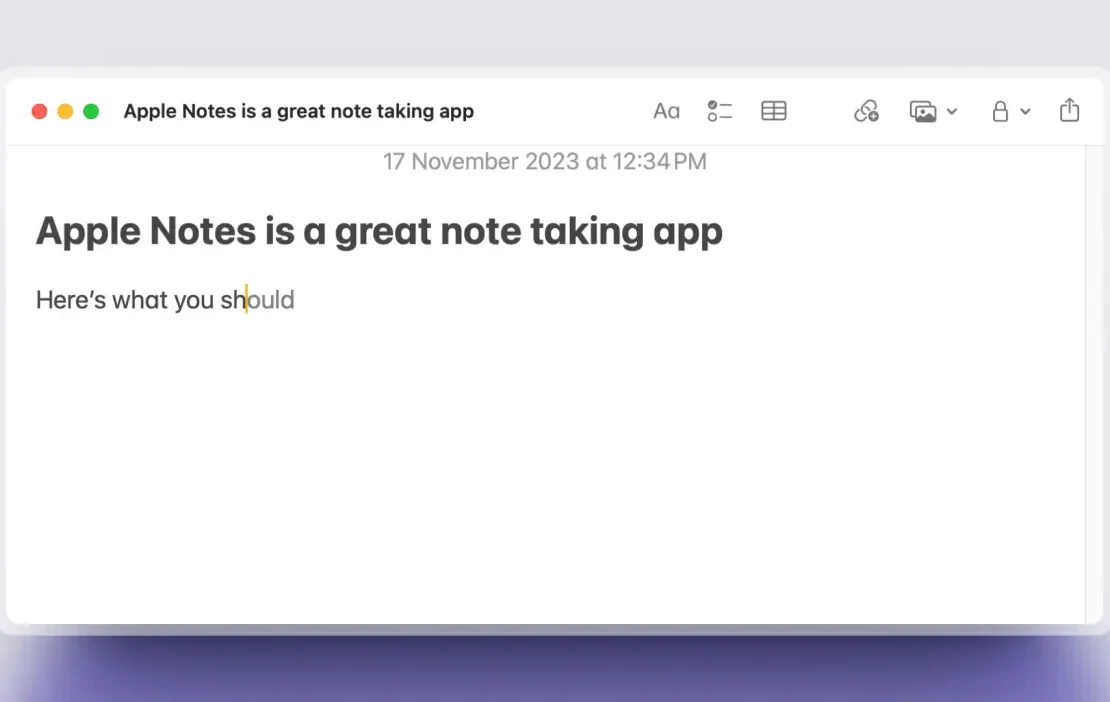
Task: Click the add link icon
Action: pyautogui.click(x=866, y=111)
